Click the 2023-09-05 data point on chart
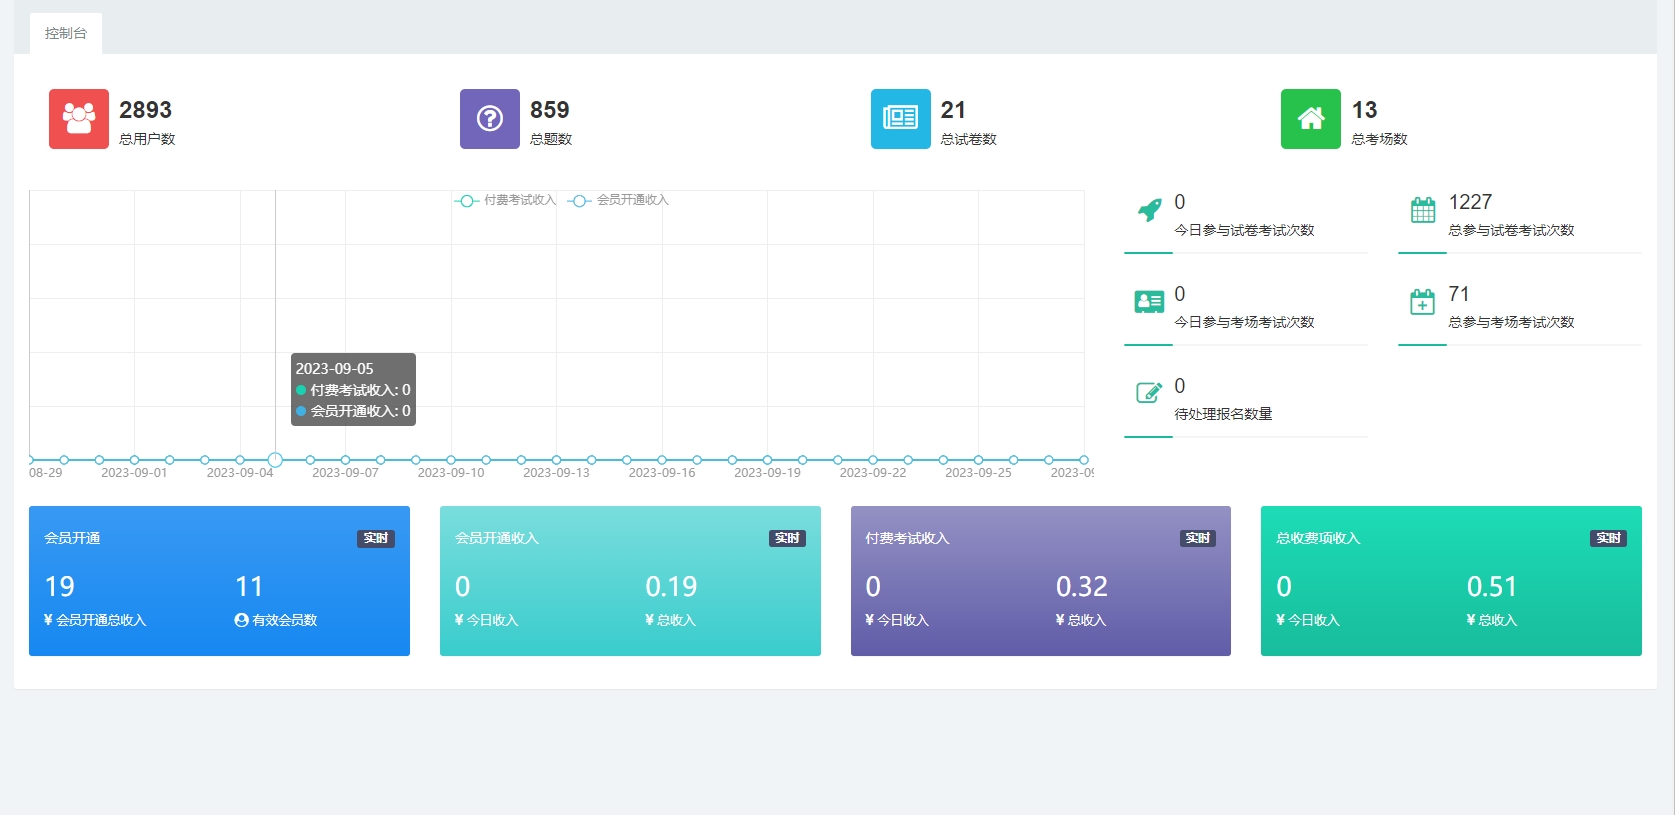The height and width of the screenshot is (815, 1675). (x=275, y=460)
